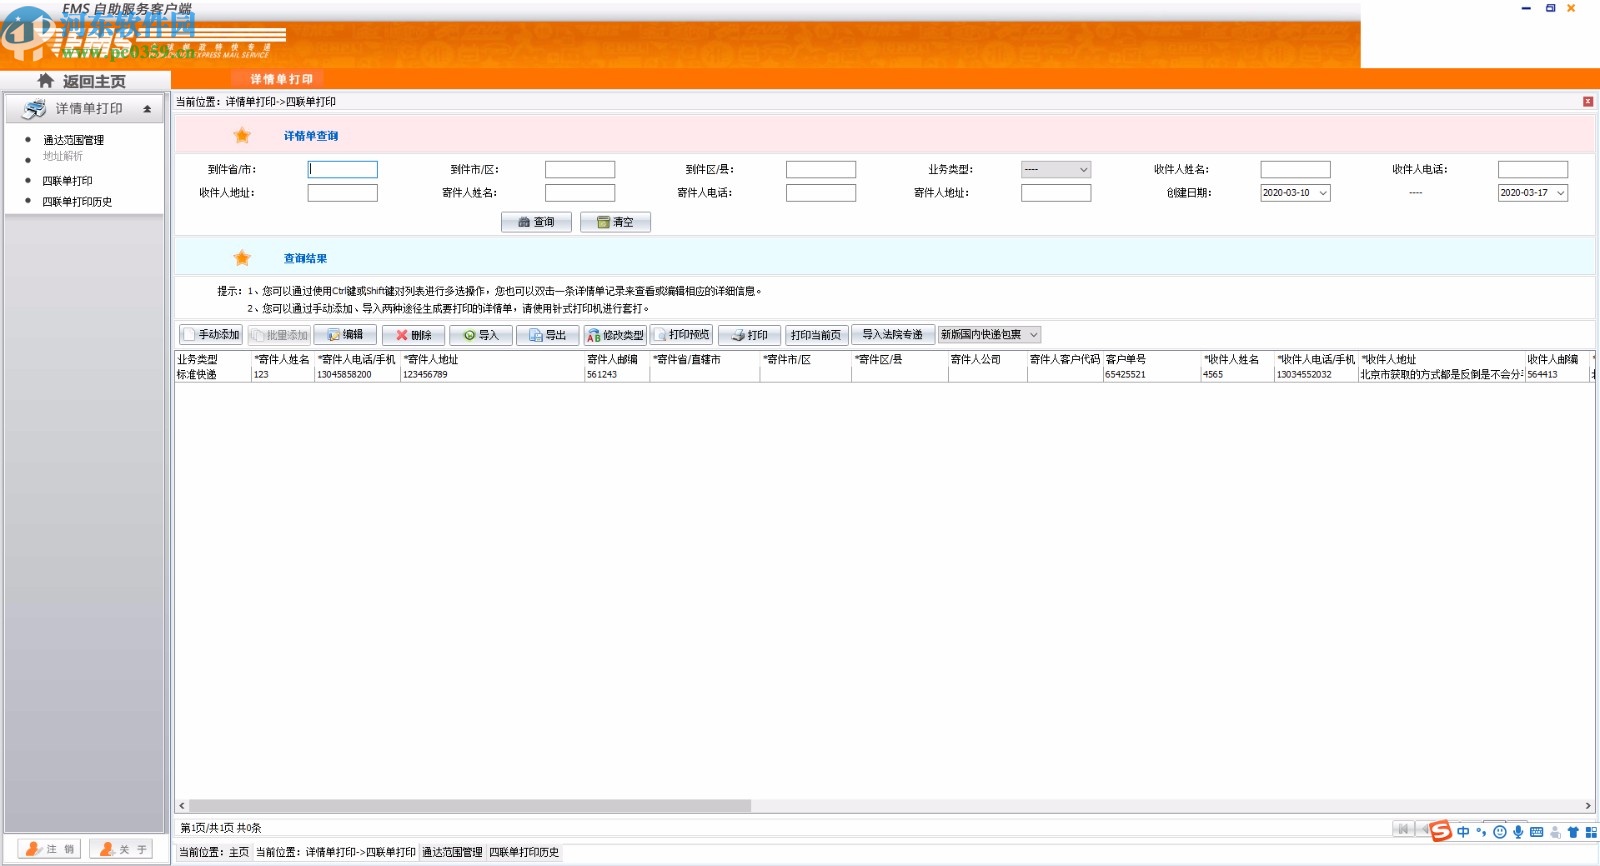1600x866 pixels.
Task: Open 地址解析 in the sidebar
Action: pos(63,156)
